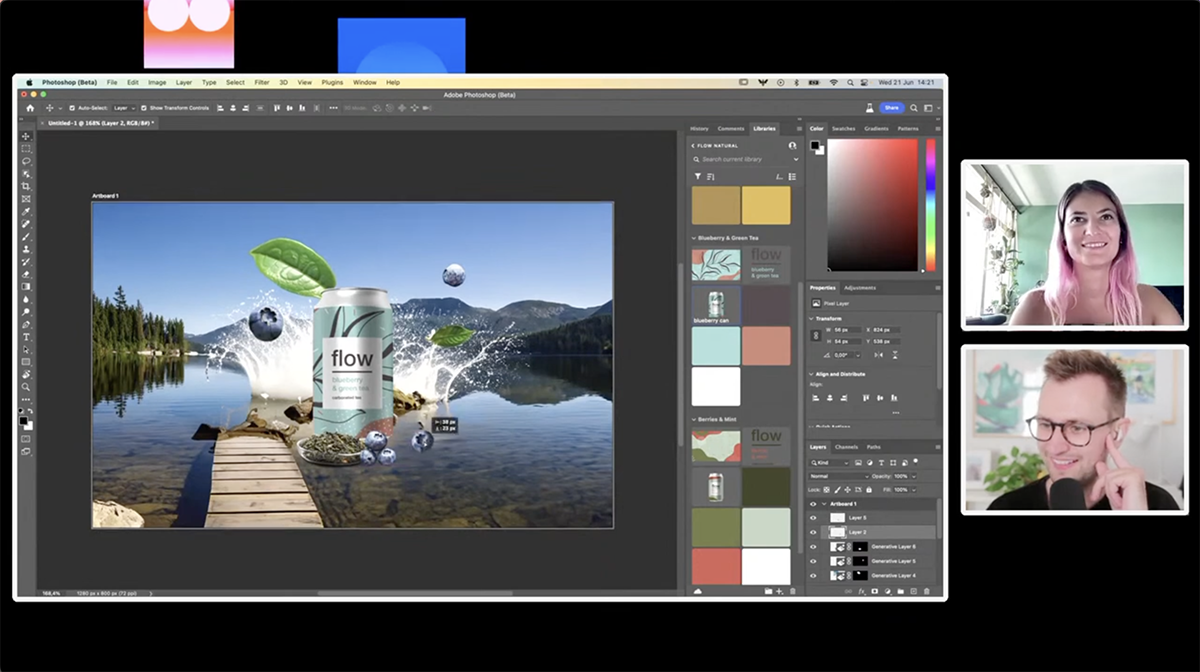Image resolution: width=1200 pixels, height=672 pixels.
Task: Click the Home icon in options bar
Action: 30,108
